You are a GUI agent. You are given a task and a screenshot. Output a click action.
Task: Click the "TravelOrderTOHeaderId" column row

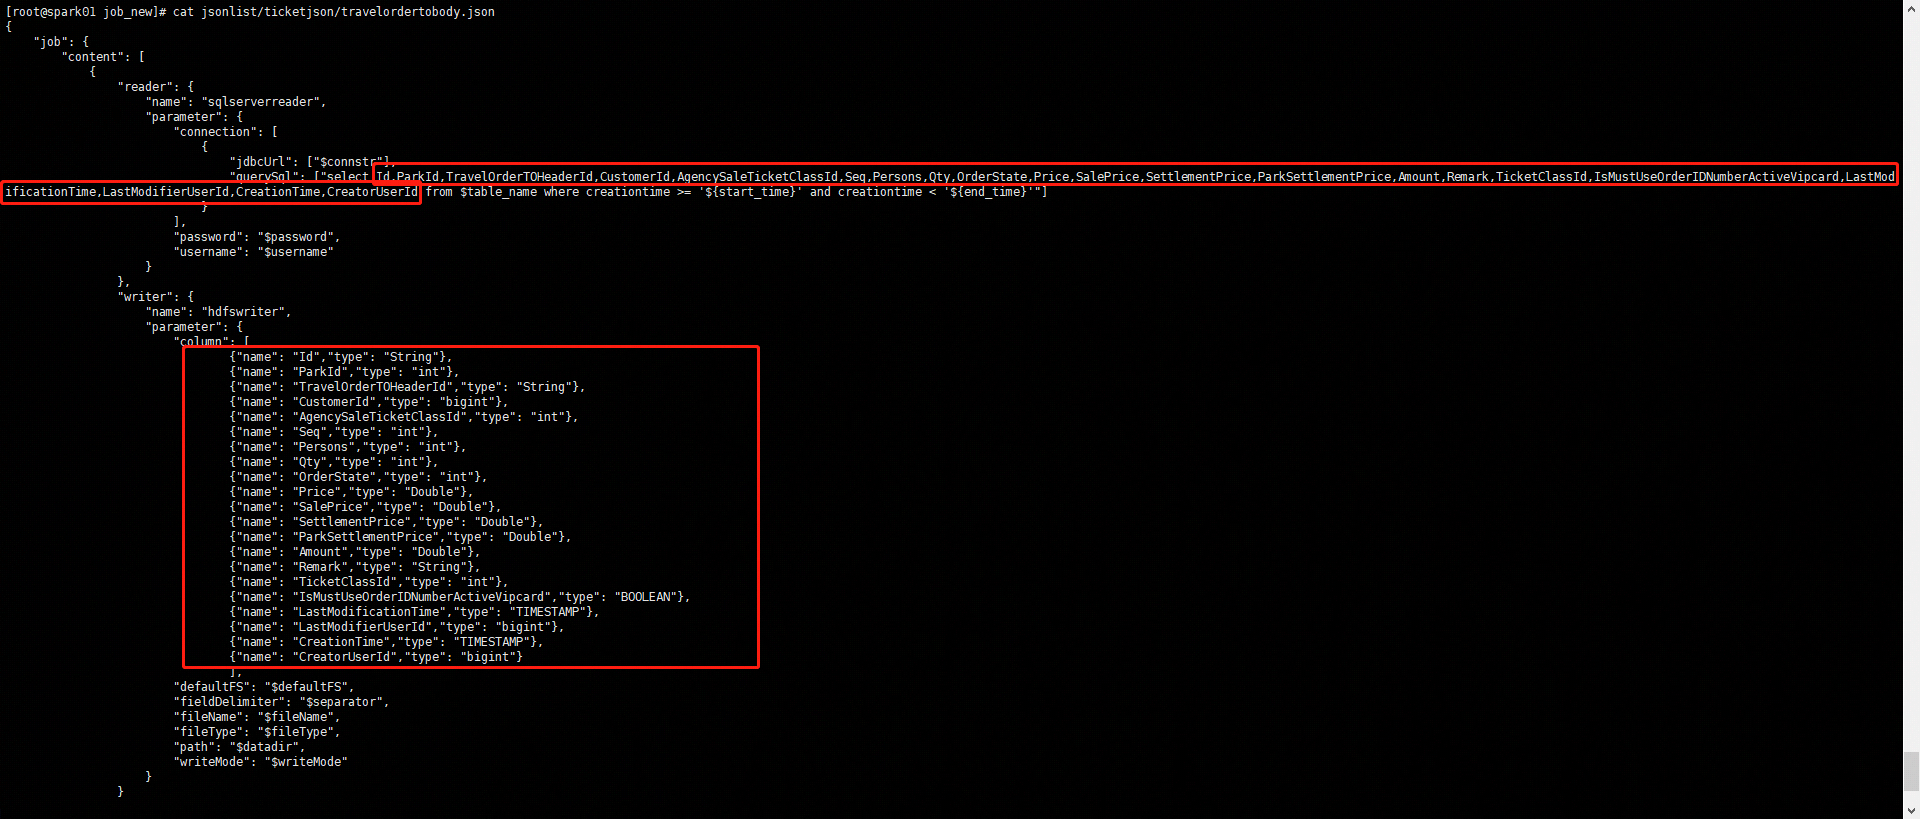click(407, 387)
